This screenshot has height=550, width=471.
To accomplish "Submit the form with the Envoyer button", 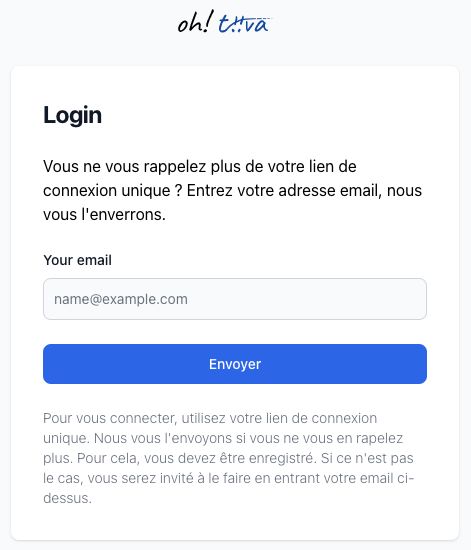I will click(235, 364).
